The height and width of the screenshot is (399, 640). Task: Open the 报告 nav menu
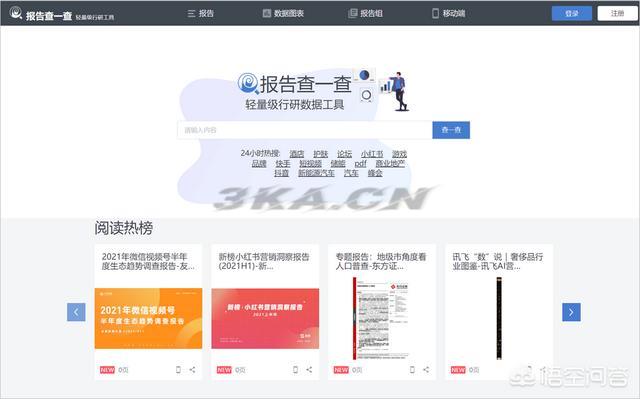201,13
